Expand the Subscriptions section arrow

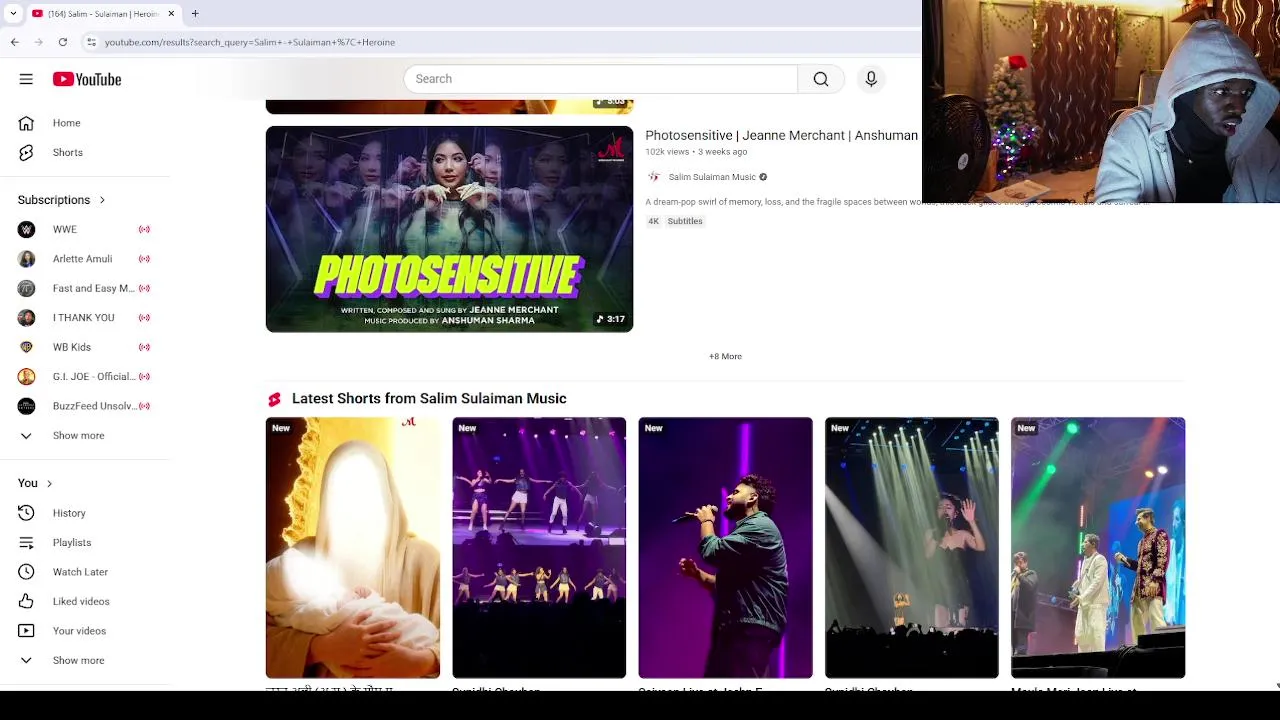pyautogui.click(x=102, y=200)
